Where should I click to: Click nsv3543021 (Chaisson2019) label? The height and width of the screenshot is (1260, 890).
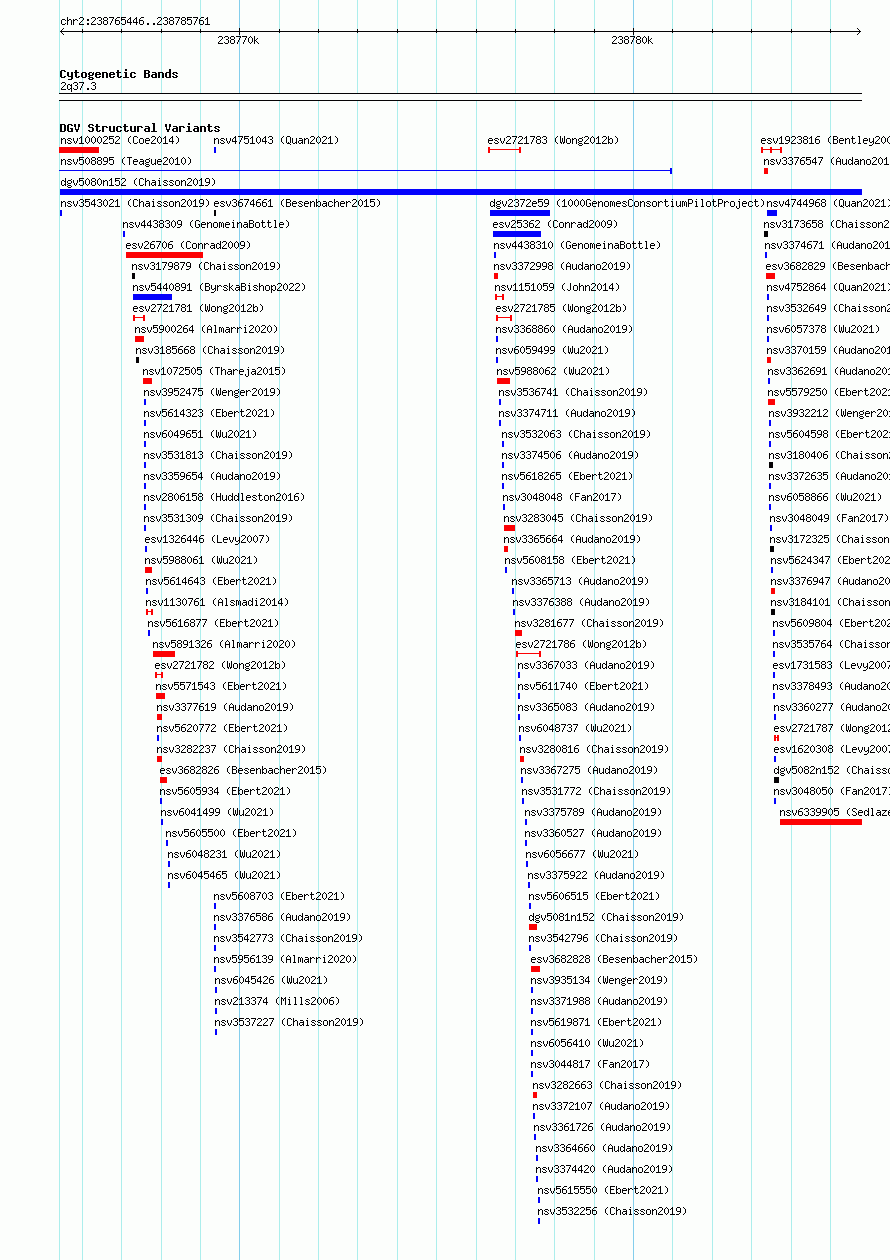tap(135, 204)
